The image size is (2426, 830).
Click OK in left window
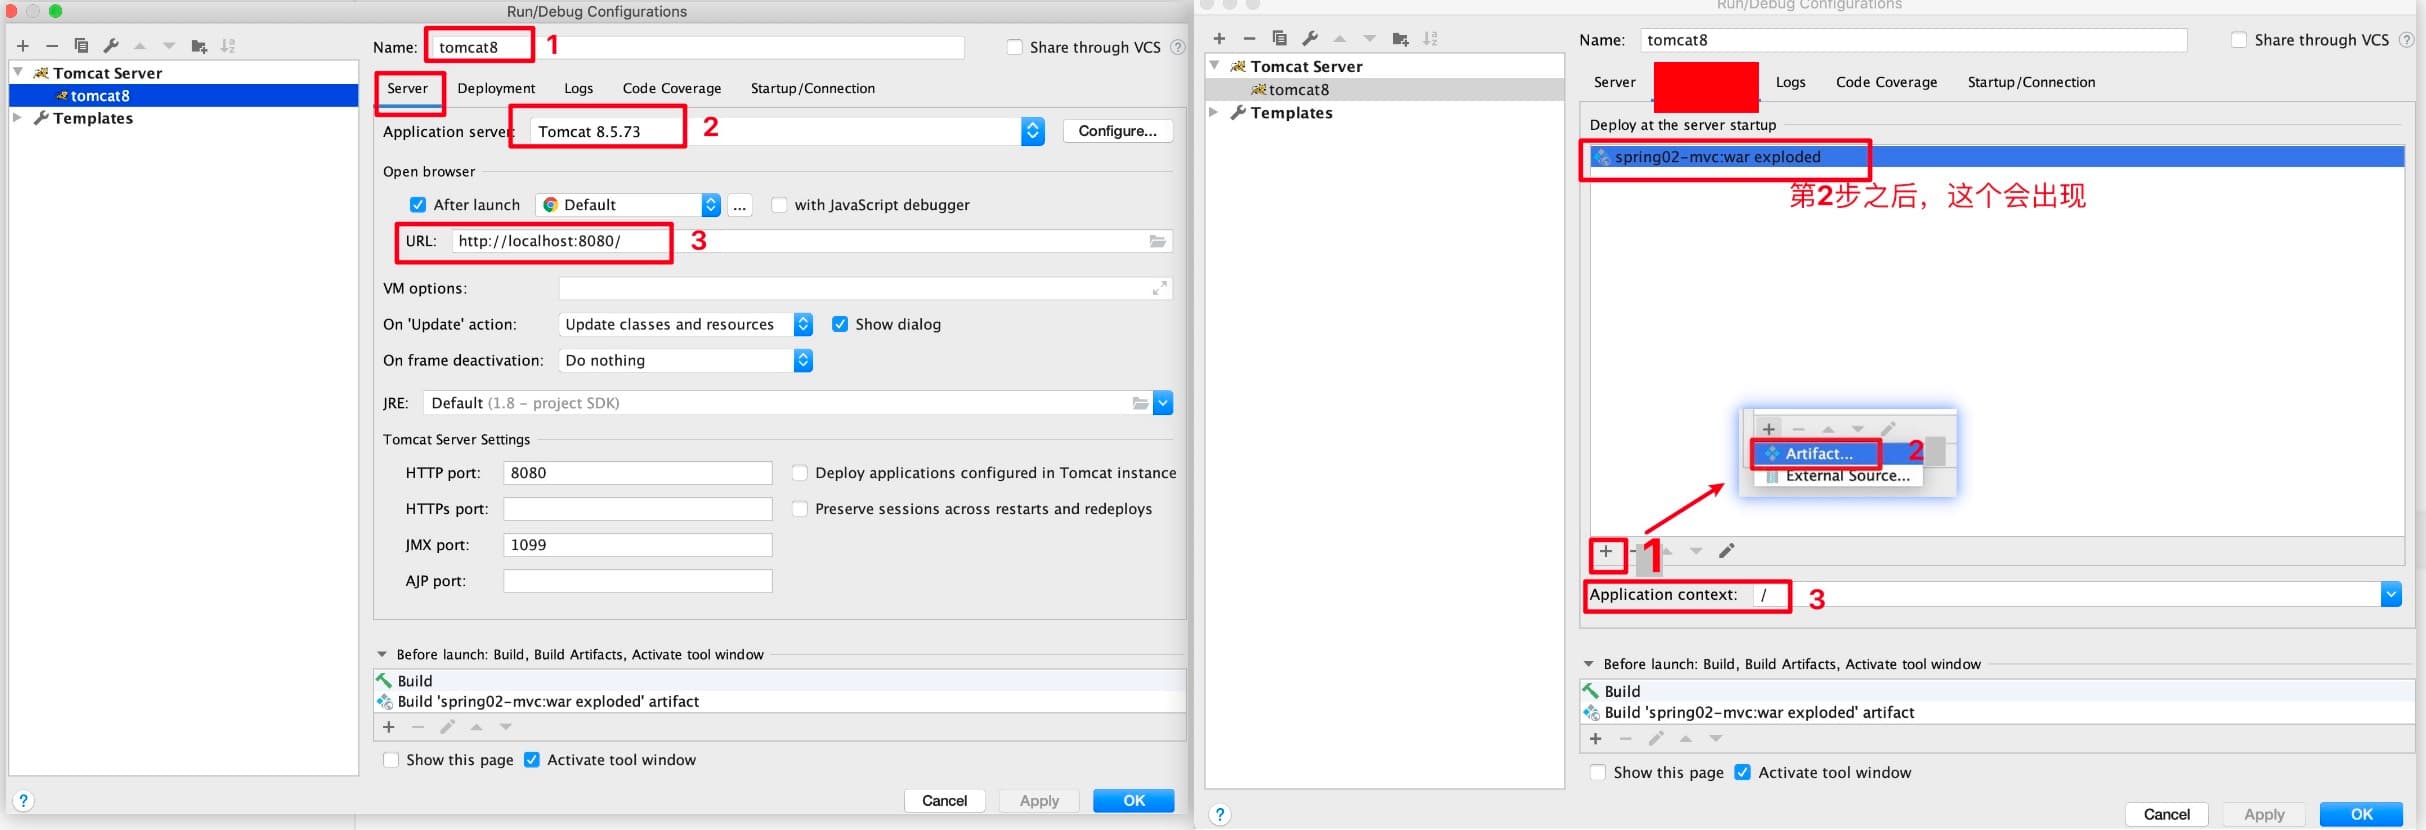pyautogui.click(x=1134, y=801)
